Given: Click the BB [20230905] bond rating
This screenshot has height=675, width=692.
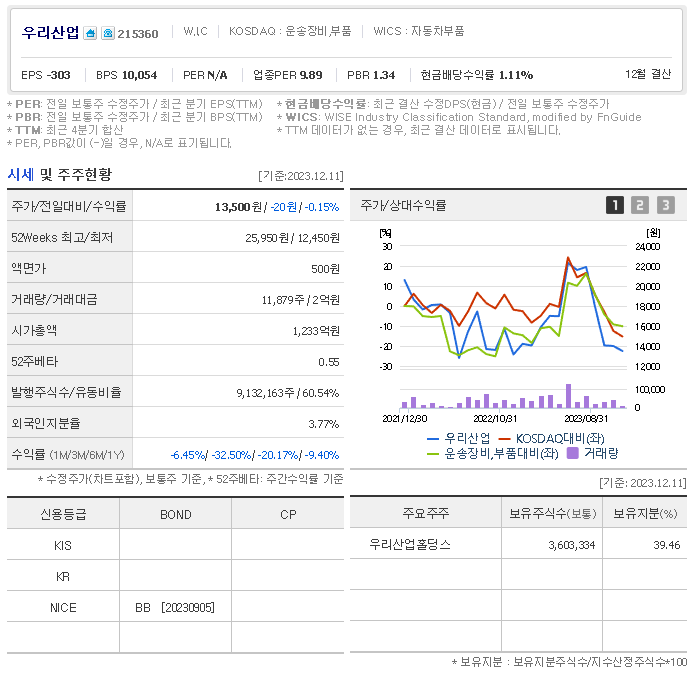Looking at the screenshot, I should [x=175, y=608].
